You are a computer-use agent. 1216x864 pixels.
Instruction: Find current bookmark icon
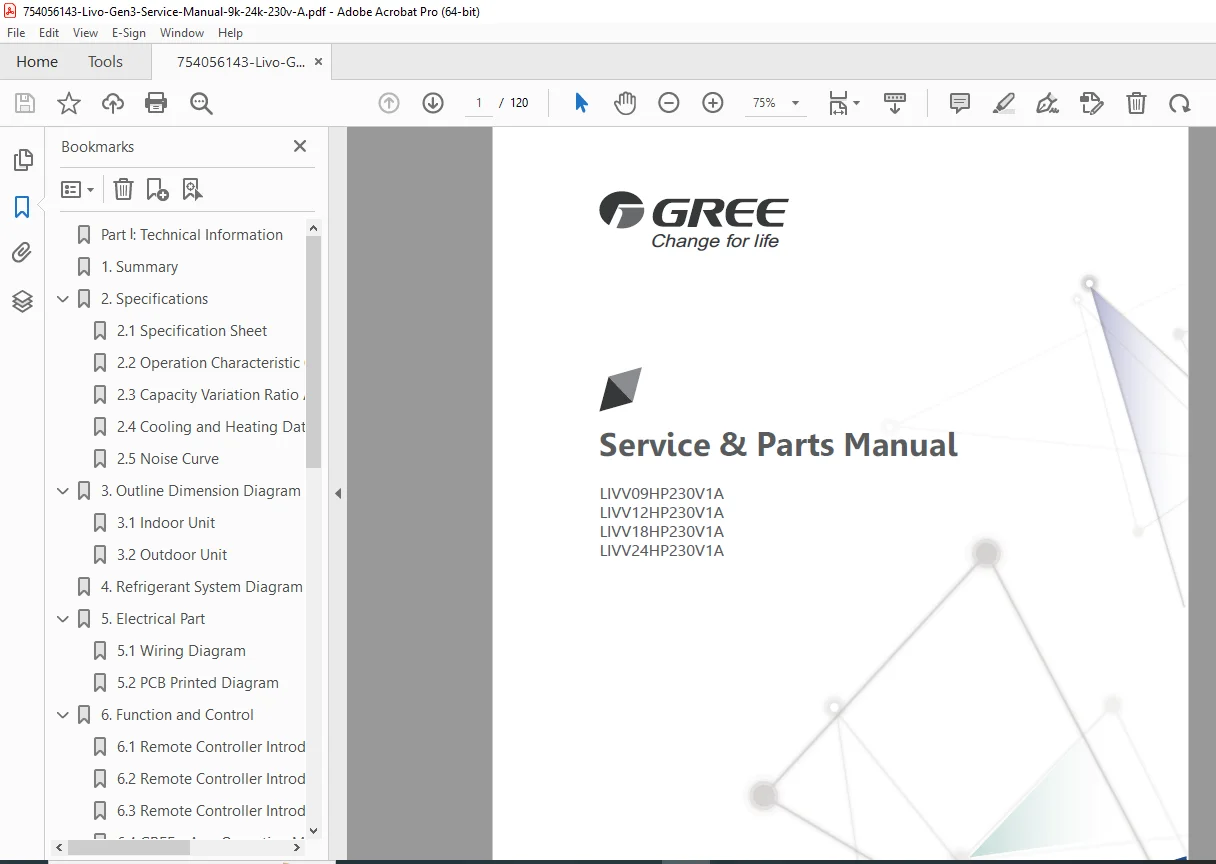[x=193, y=189]
